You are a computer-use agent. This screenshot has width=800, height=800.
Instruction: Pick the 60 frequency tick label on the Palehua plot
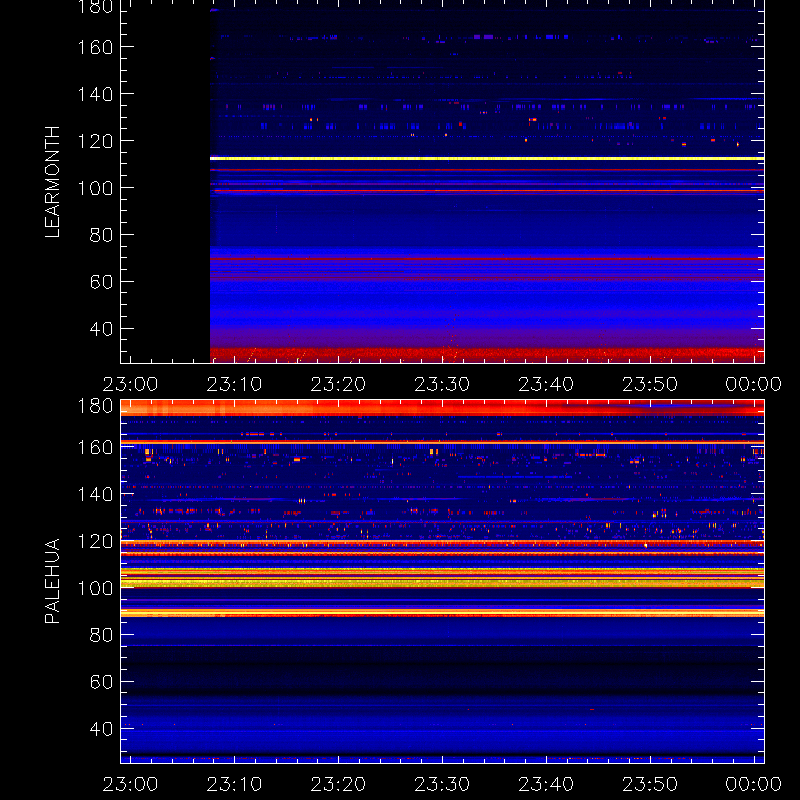[101, 682]
